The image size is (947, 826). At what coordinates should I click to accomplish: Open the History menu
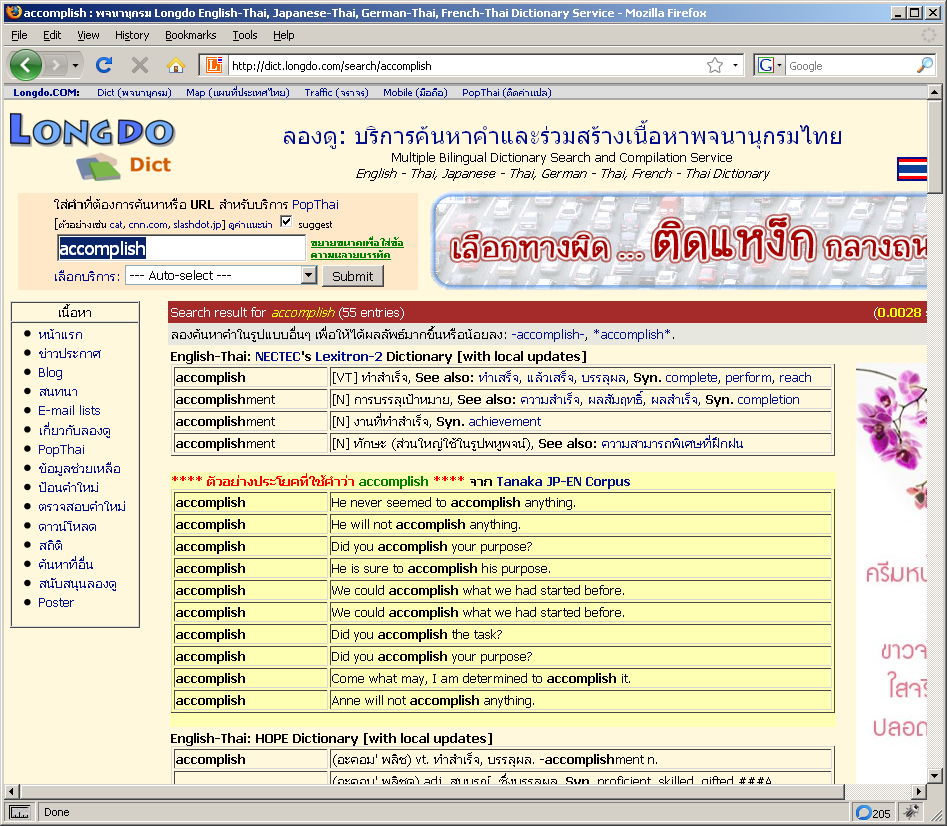[x=132, y=35]
